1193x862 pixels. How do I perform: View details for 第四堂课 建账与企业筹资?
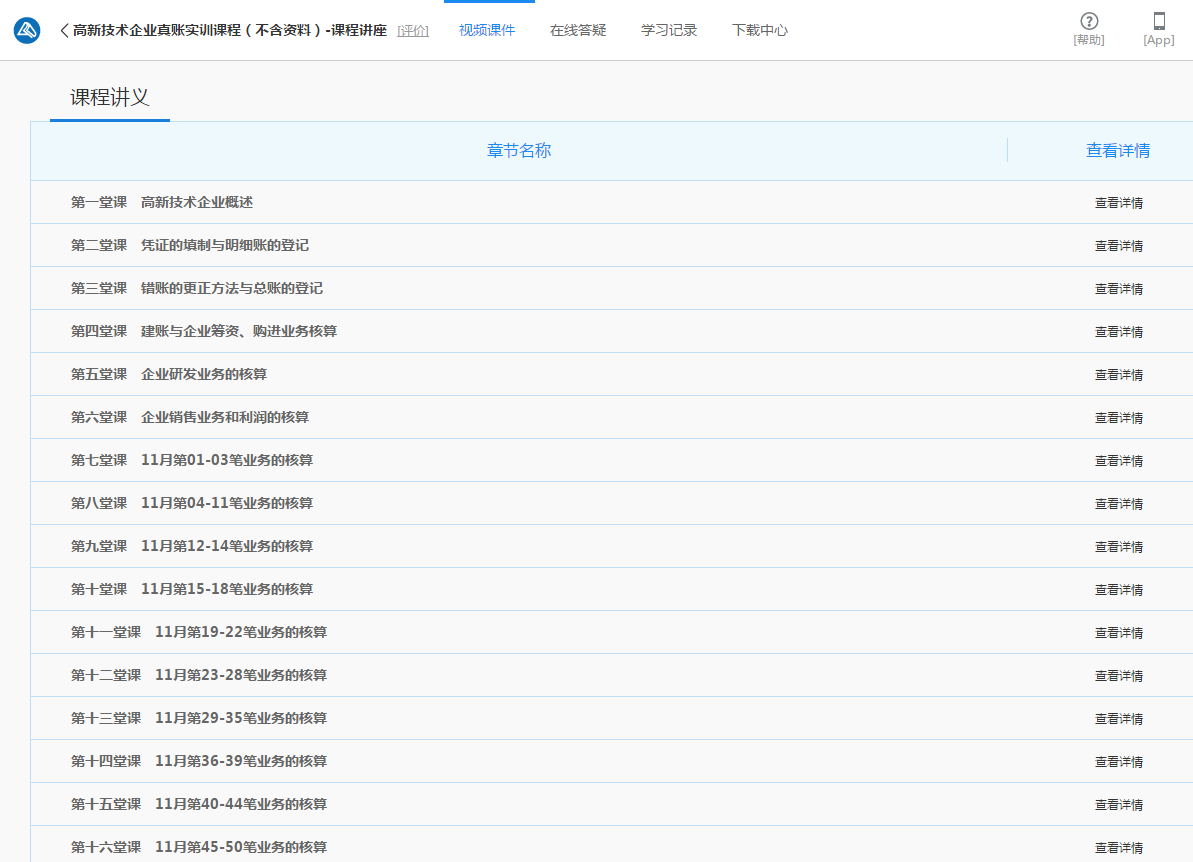[x=1118, y=332]
